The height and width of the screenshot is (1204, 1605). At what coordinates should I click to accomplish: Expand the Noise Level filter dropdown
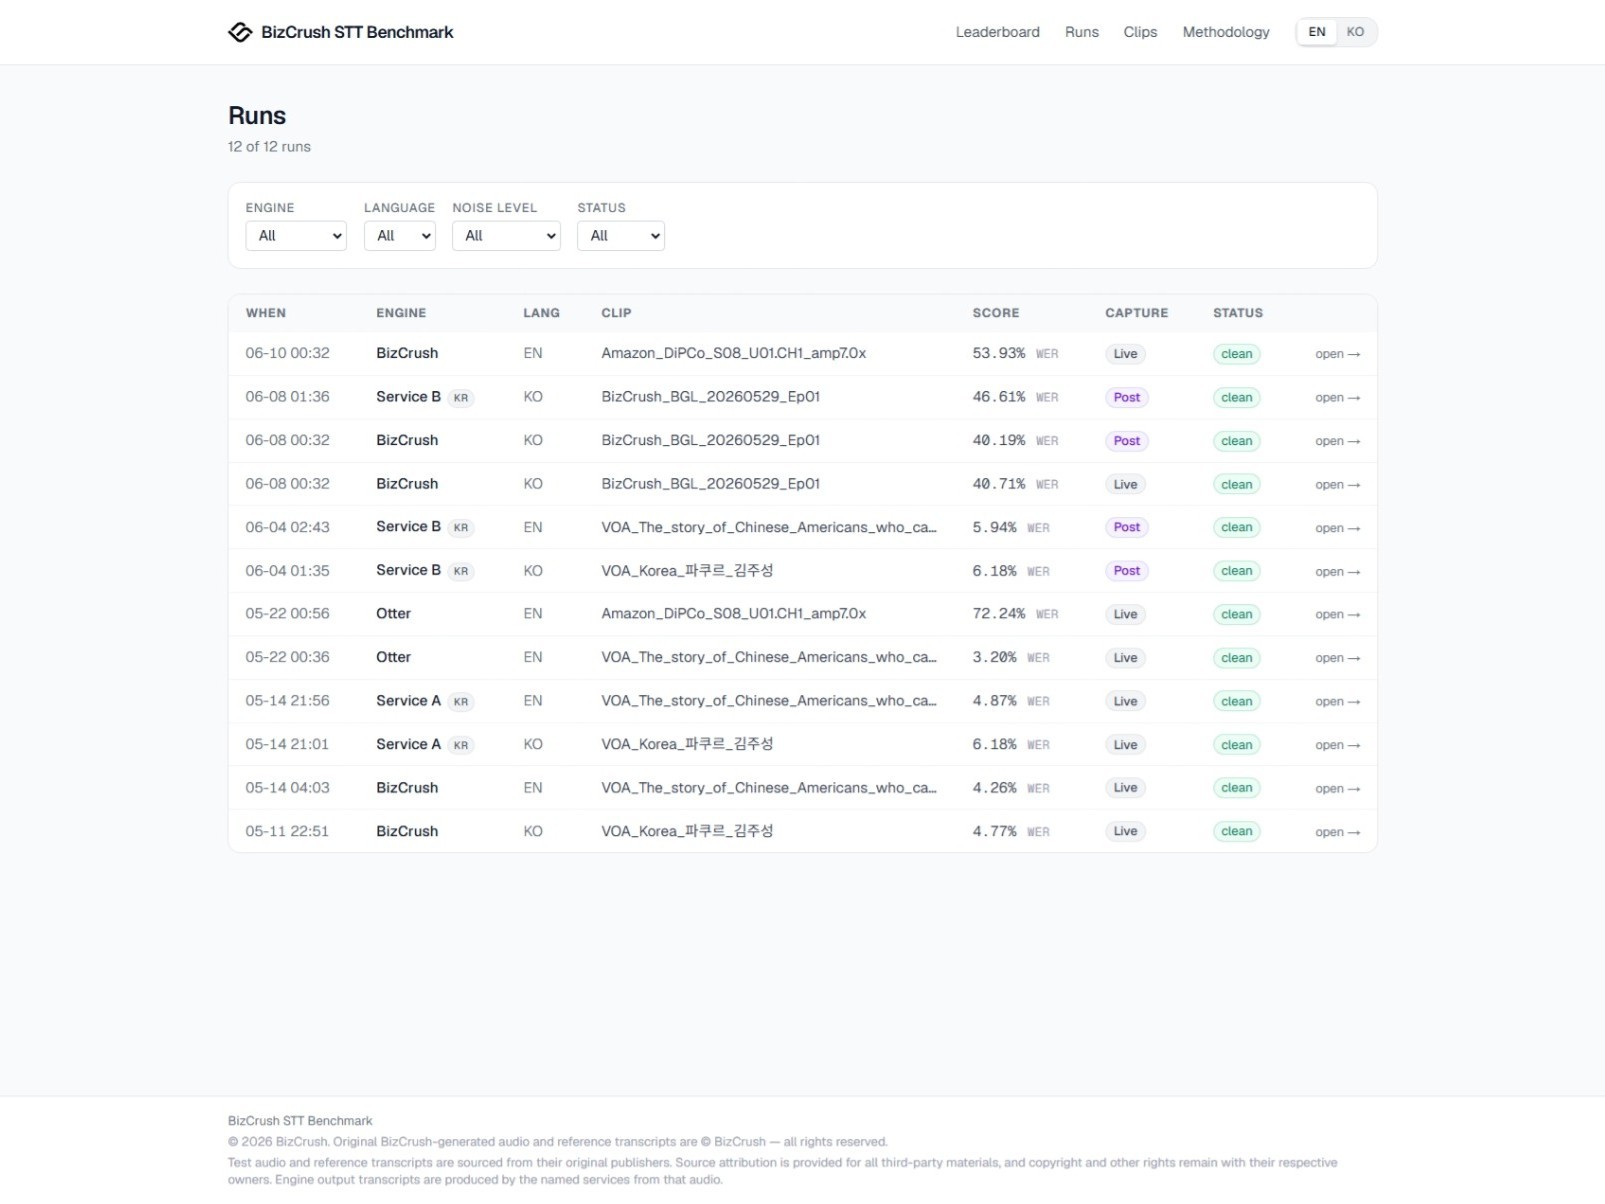tap(506, 236)
